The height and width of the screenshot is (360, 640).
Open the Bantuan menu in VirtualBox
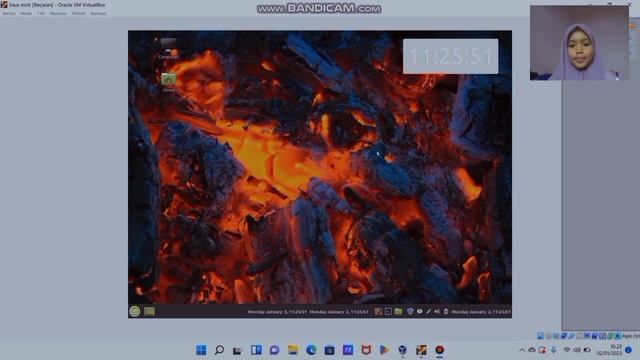(98, 13)
